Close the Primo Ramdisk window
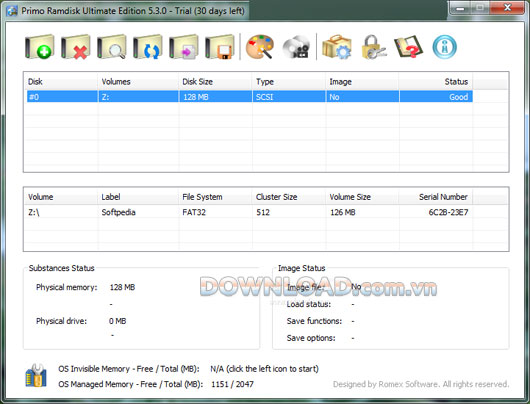This screenshot has width=530, height=404. [x=508, y=7]
